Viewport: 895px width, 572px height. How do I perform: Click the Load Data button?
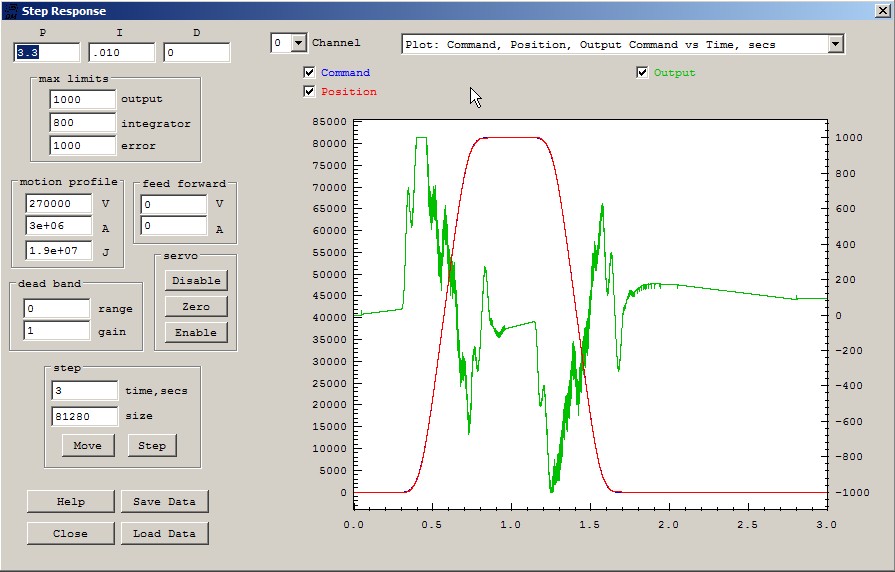click(165, 534)
